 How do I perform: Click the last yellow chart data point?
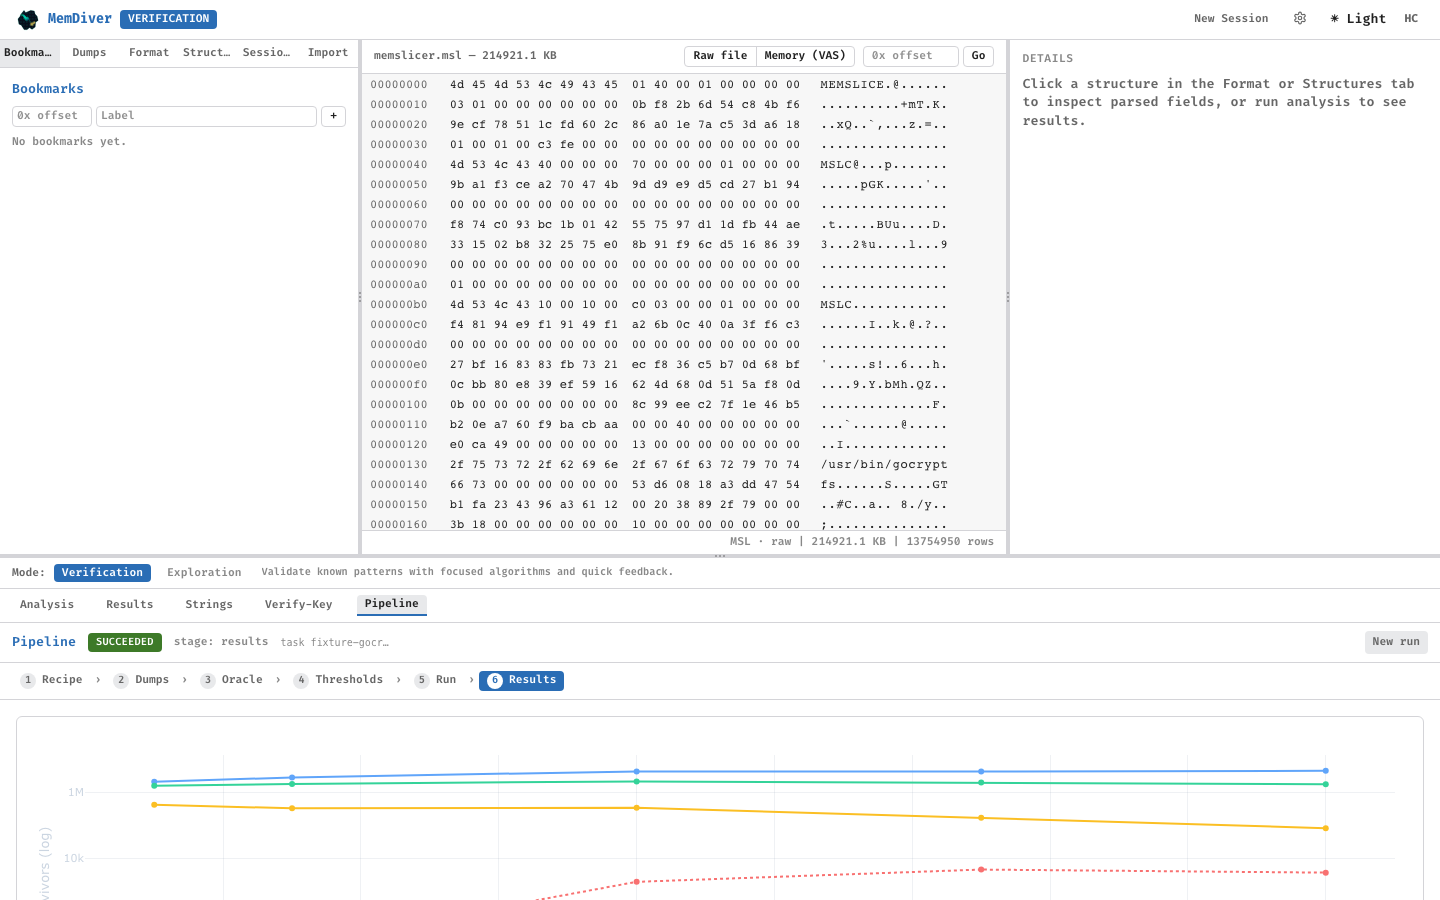click(1326, 828)
